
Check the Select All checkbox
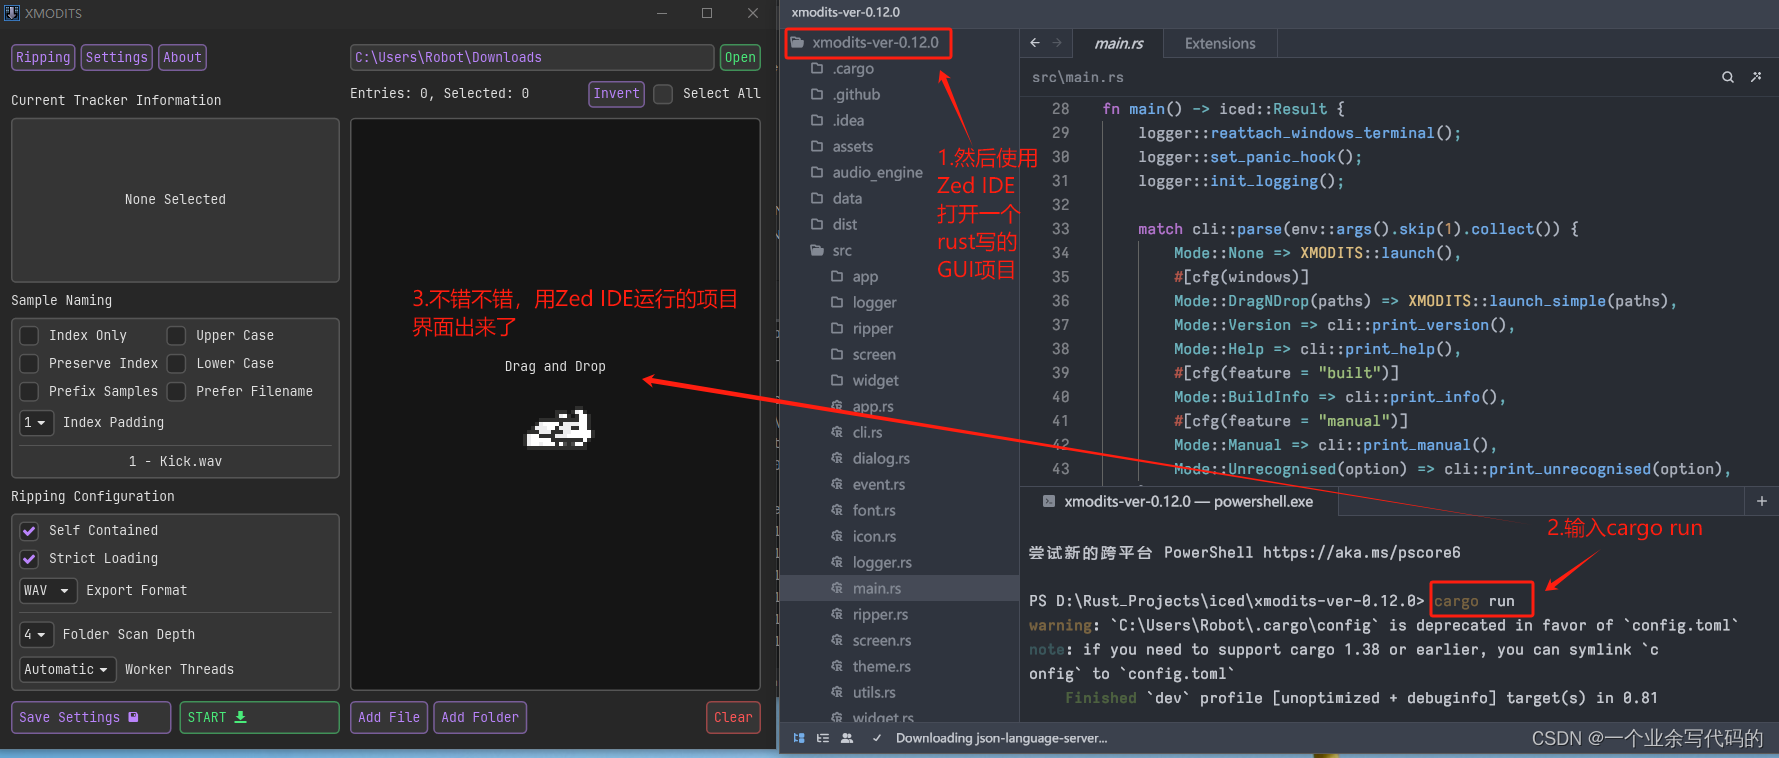pyautogui.click(x=663, y=94)
